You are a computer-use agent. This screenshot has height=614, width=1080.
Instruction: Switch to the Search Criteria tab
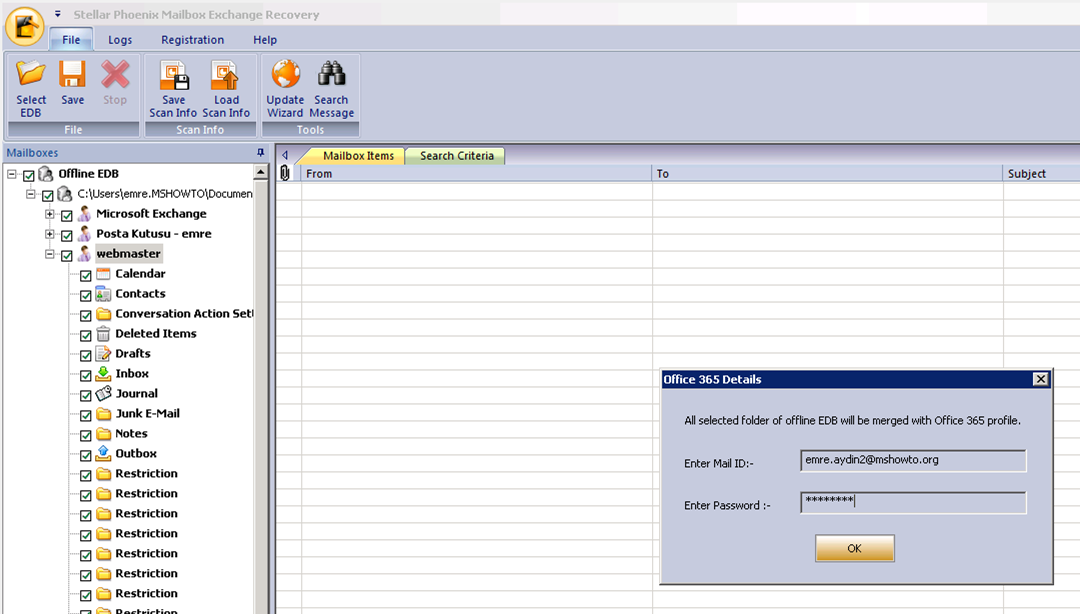[x=457, y=156]
